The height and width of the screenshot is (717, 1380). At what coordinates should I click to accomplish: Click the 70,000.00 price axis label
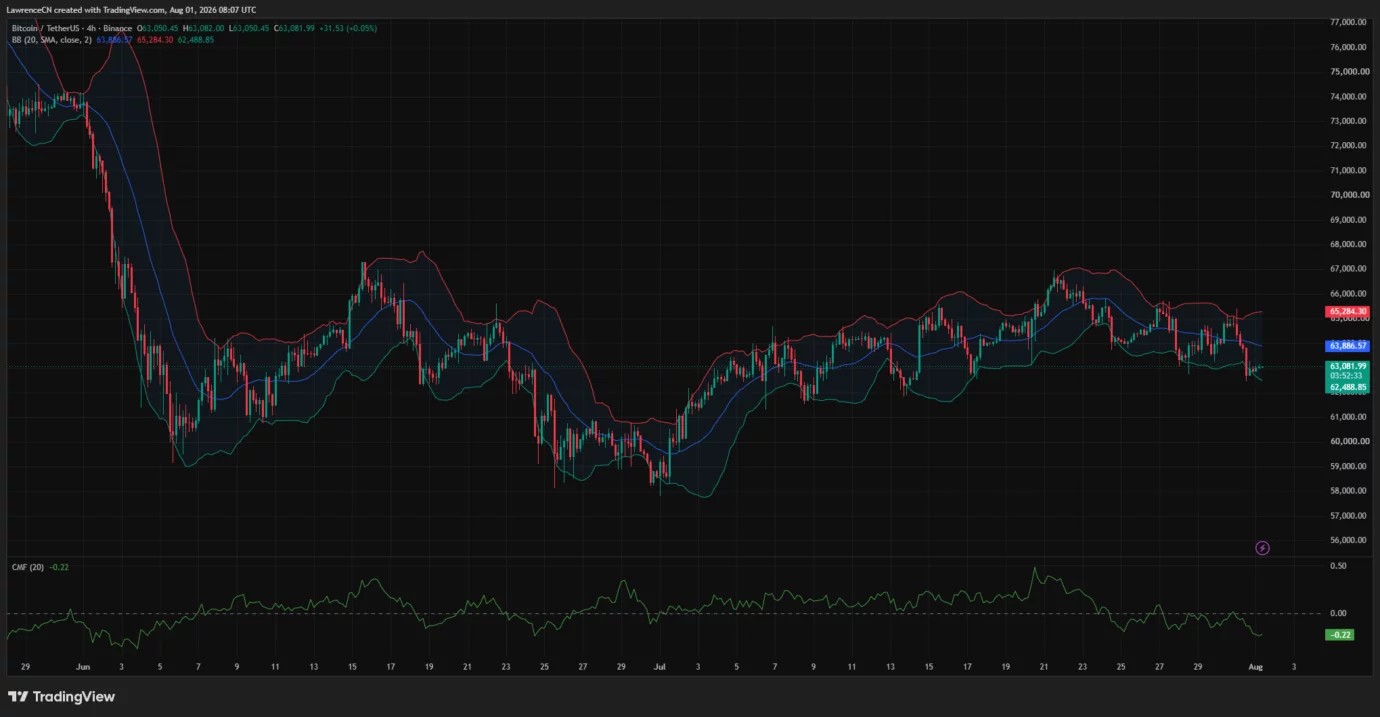(1348, 195)
